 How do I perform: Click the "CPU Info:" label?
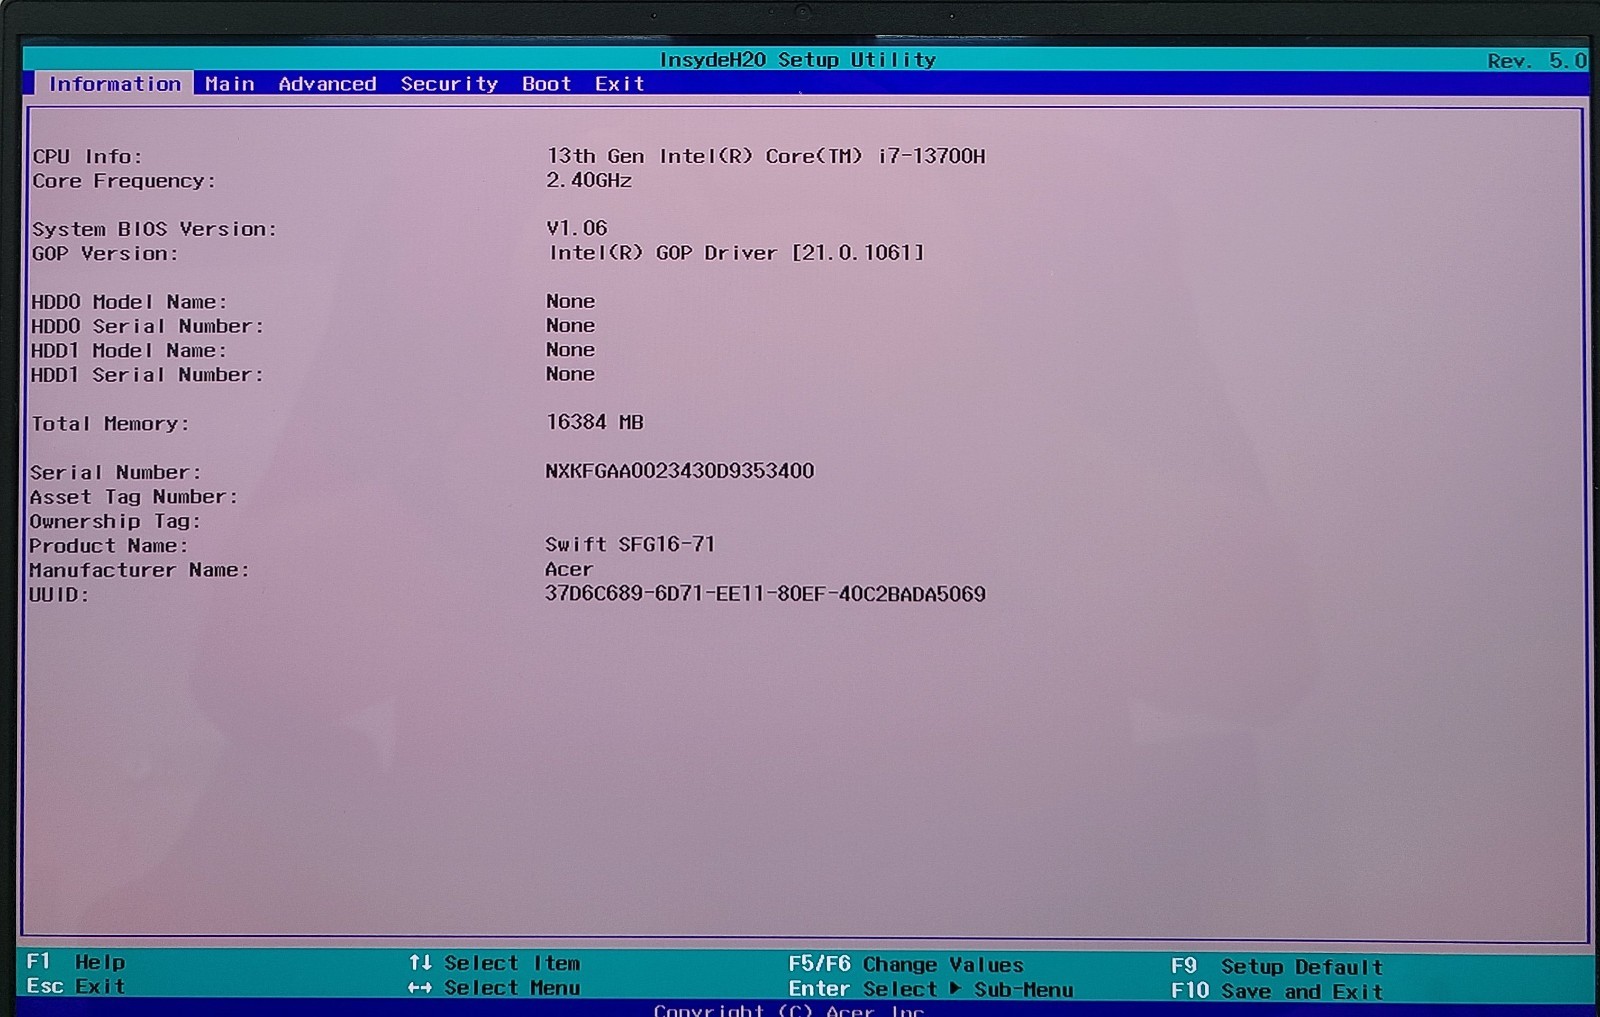tap(87, 157)
